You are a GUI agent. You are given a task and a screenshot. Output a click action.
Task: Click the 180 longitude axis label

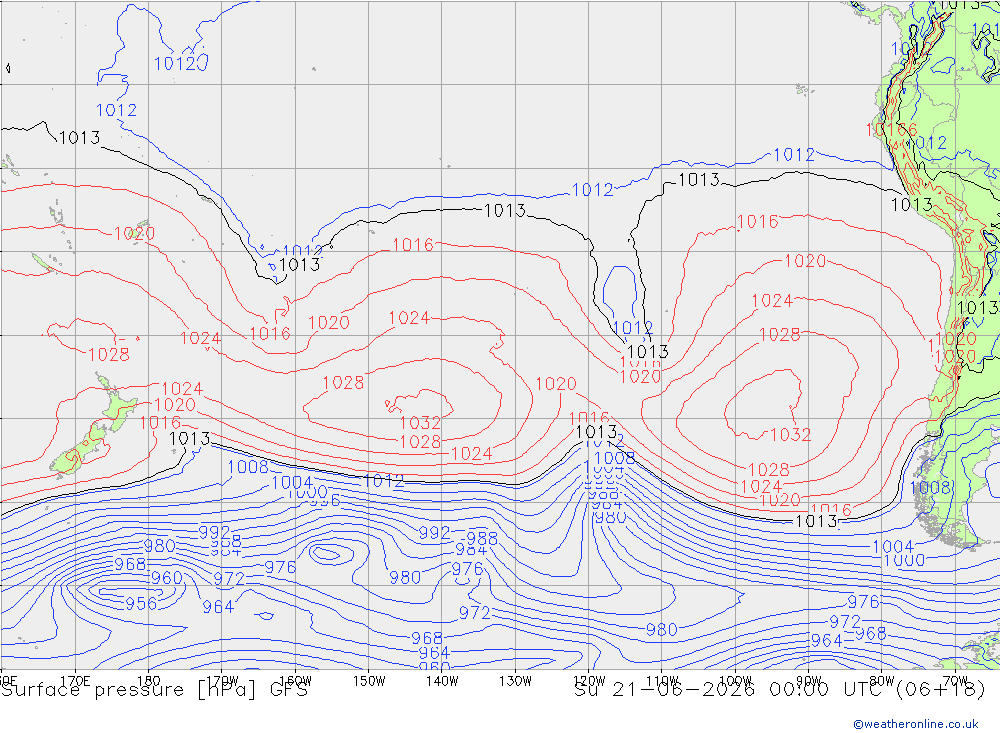point(149,681)
